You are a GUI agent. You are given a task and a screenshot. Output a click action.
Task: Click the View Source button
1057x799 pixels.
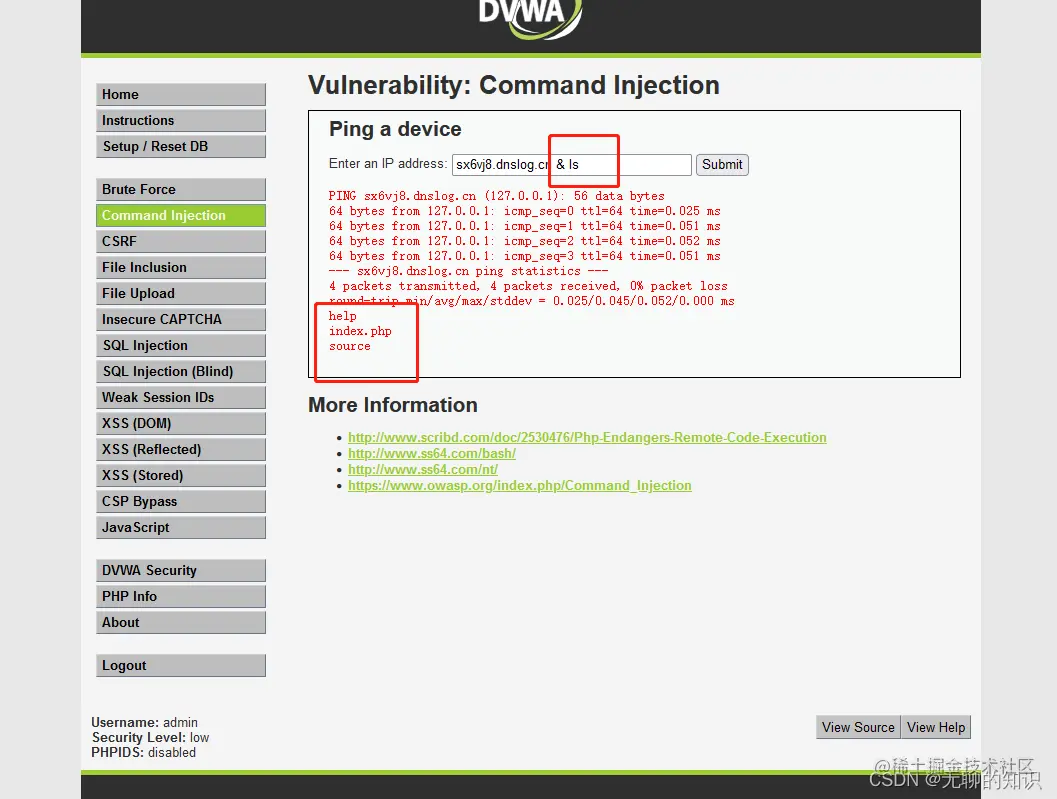tap(858, 728)
